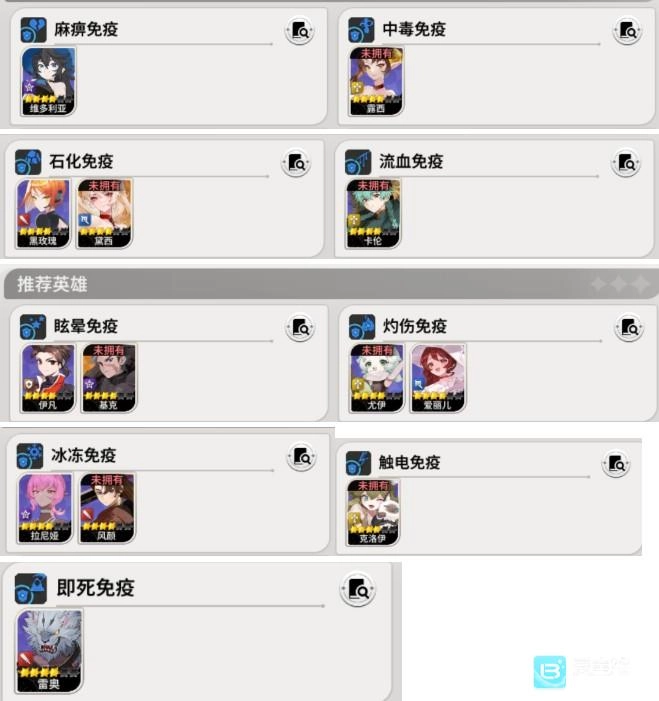Select the 卡伦 hero portrait
The image size is (659, 701).
(x=373, y=214)
